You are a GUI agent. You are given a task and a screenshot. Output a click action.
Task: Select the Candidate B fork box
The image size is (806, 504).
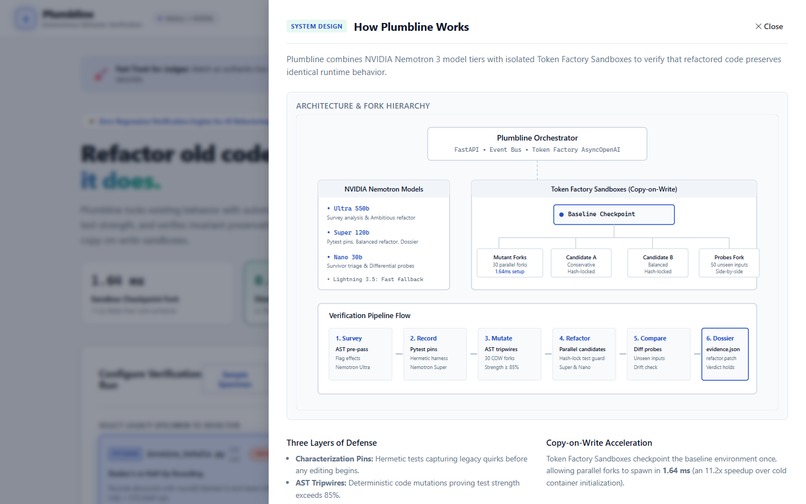657,263
